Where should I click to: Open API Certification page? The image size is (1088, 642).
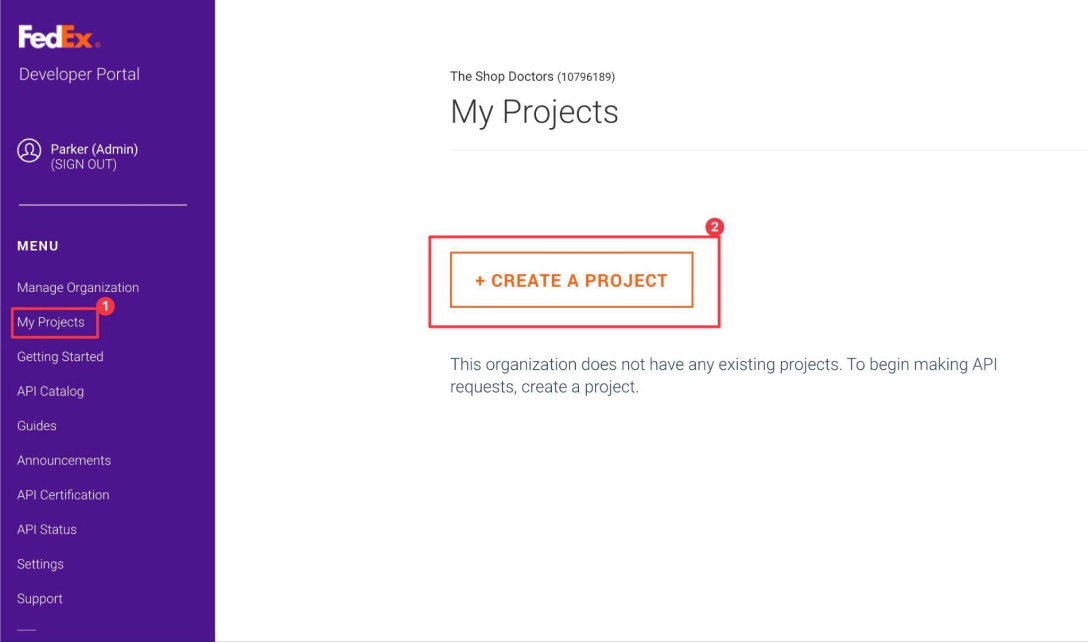click(x=63, y=495)
